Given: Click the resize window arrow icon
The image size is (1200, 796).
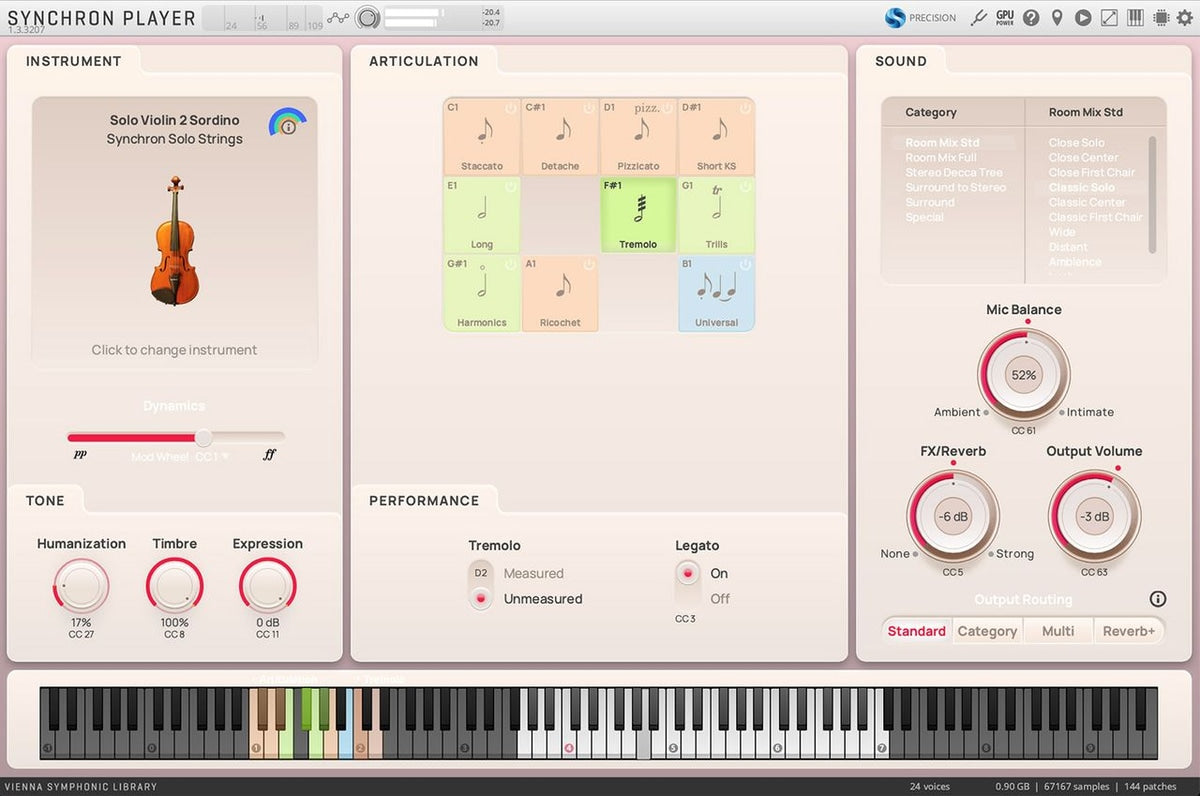Looking at the screenshot, I should pyautogui.click(x=1109, y=17).
